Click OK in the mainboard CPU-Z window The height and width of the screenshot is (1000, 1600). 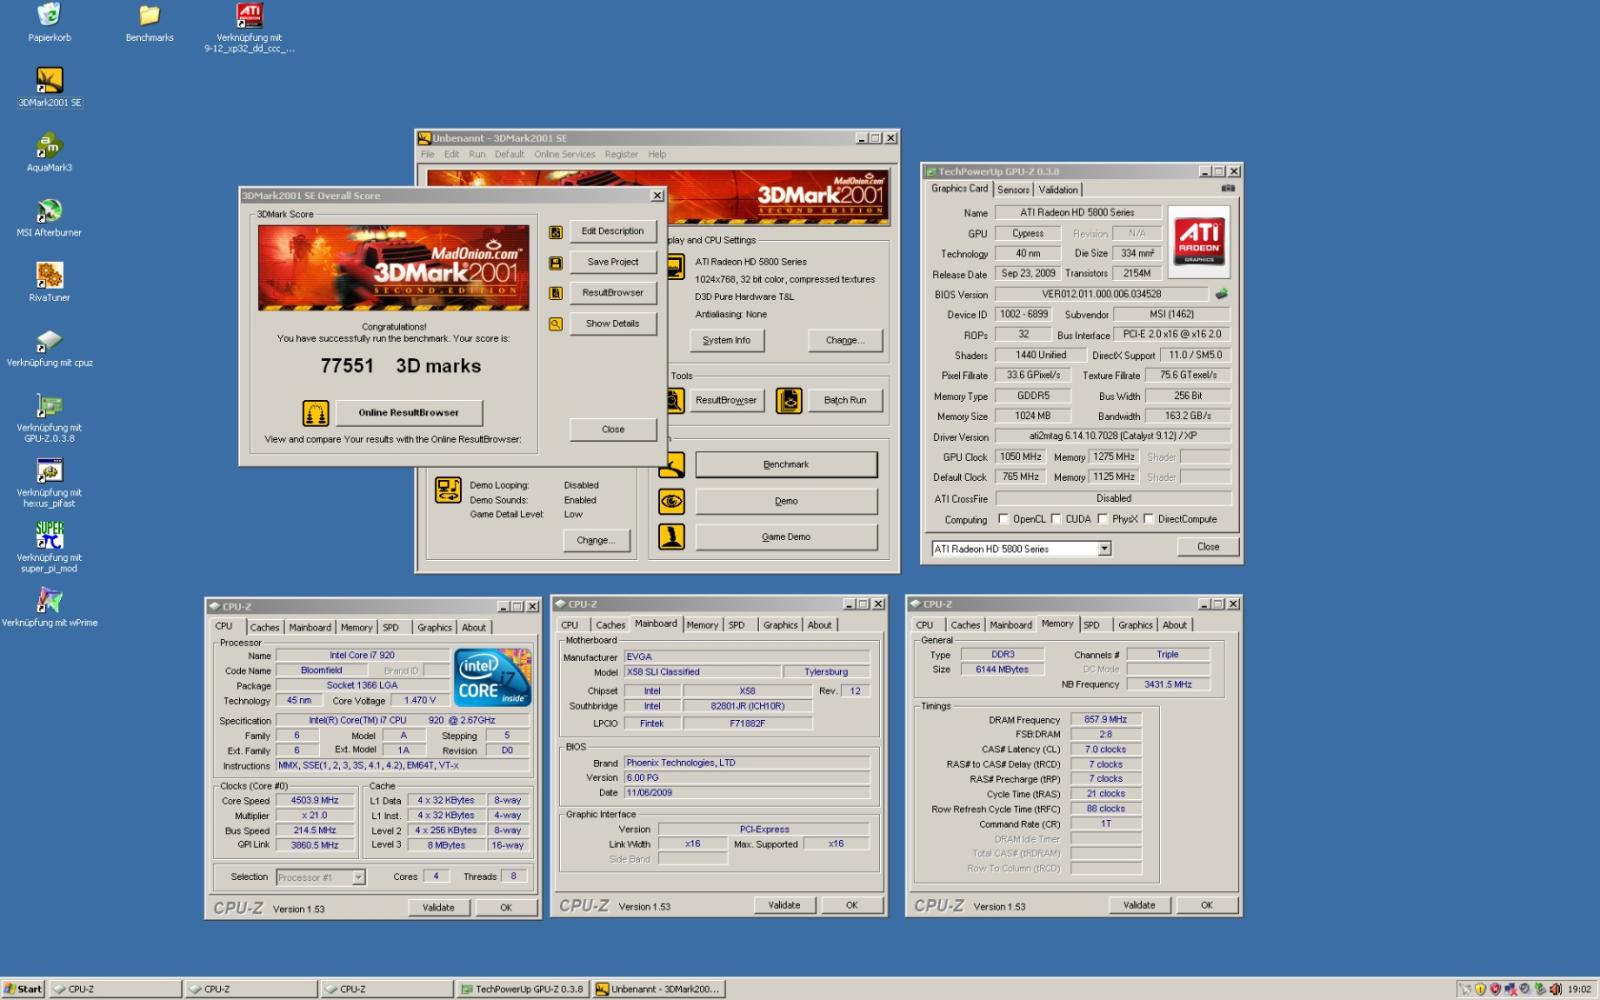(x=852, y=905)
